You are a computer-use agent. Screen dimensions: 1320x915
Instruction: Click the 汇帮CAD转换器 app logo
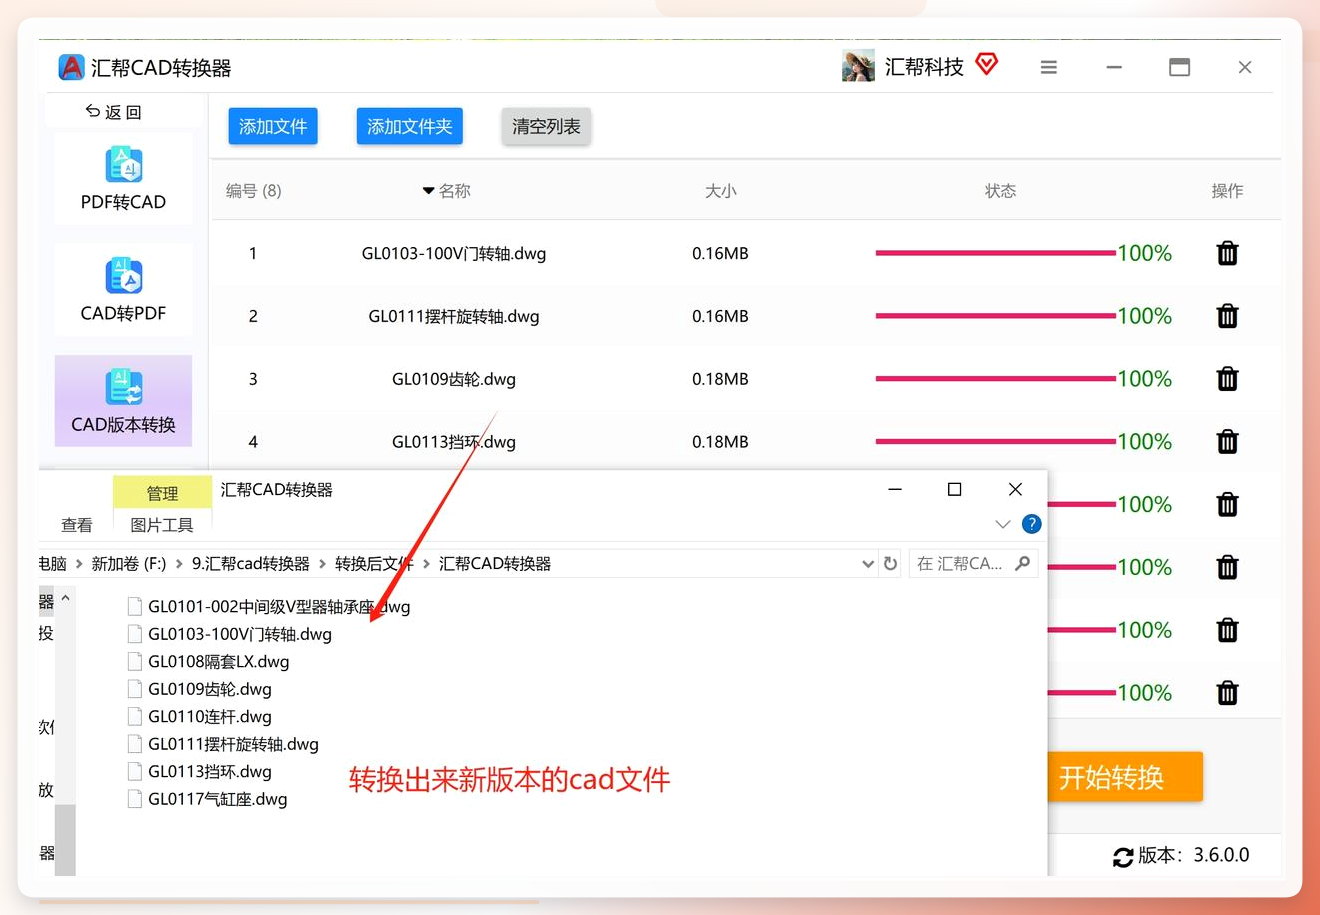(71, 67)
